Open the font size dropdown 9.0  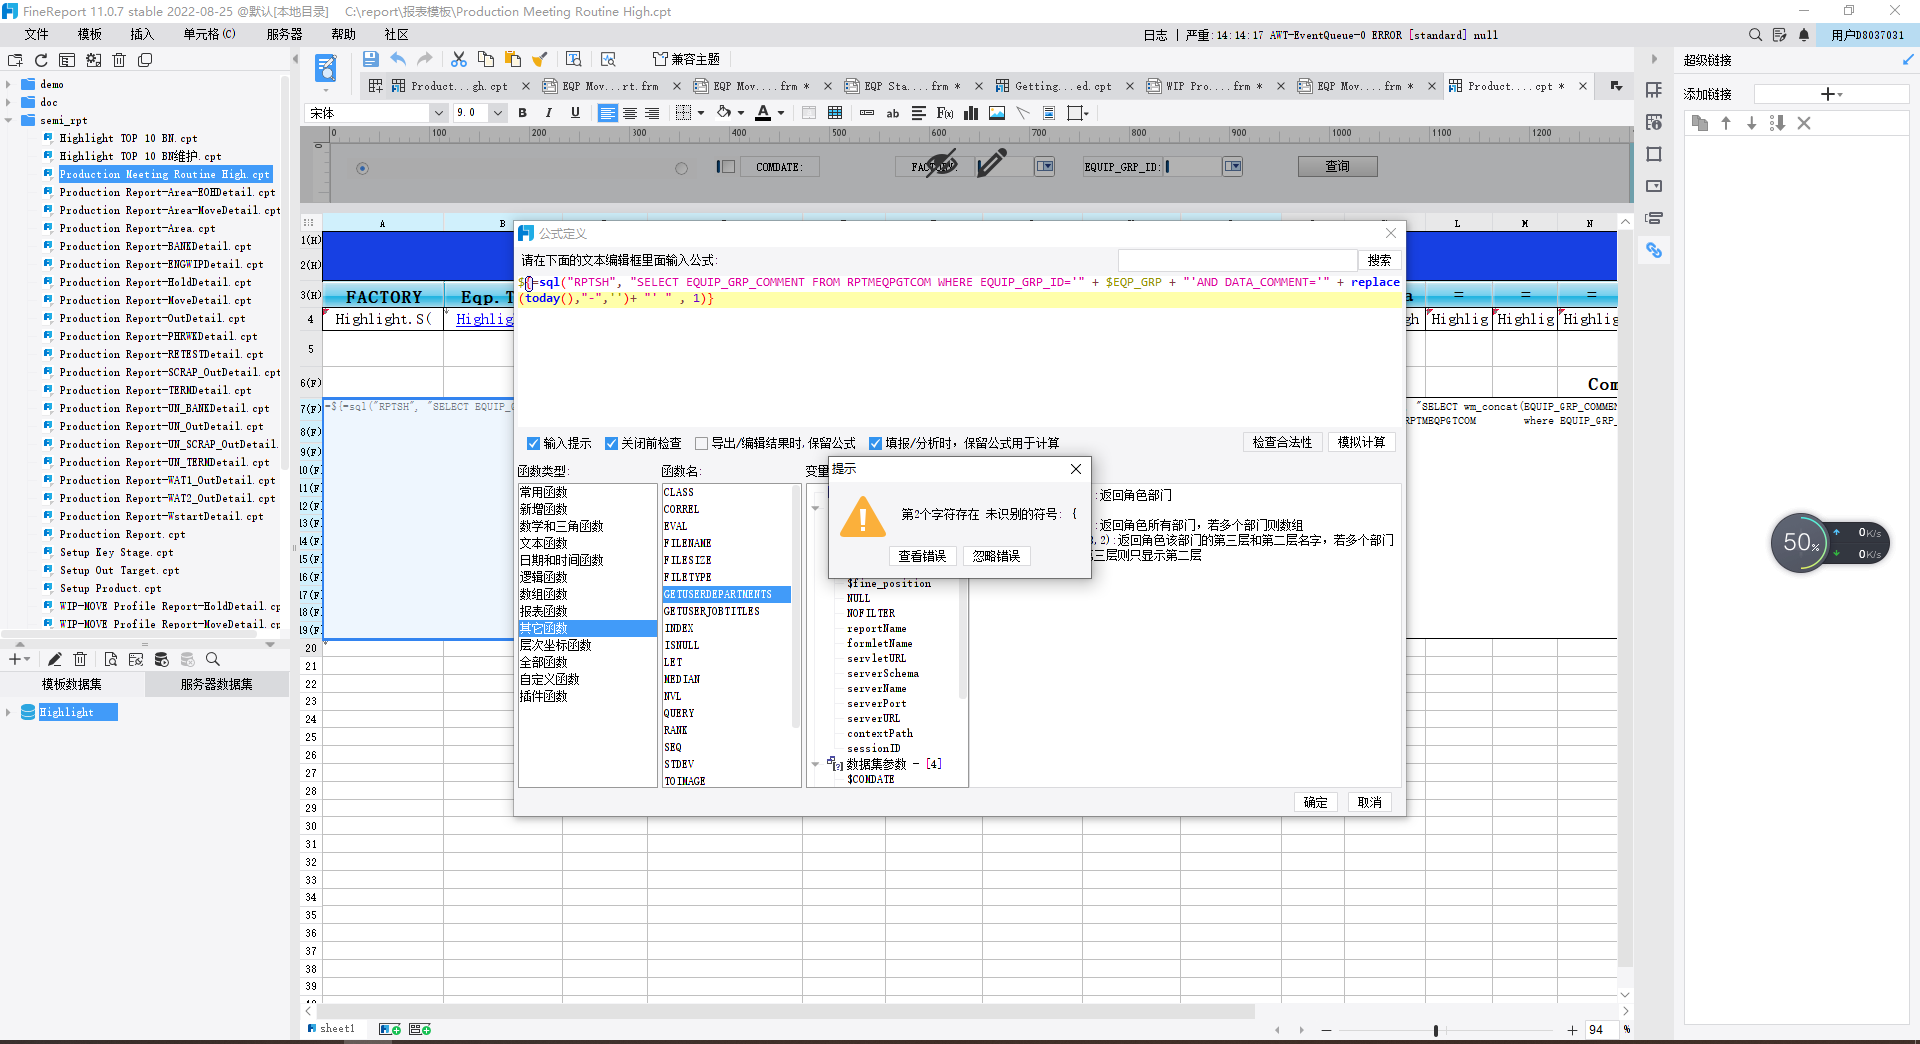click(x=497, y=113)
